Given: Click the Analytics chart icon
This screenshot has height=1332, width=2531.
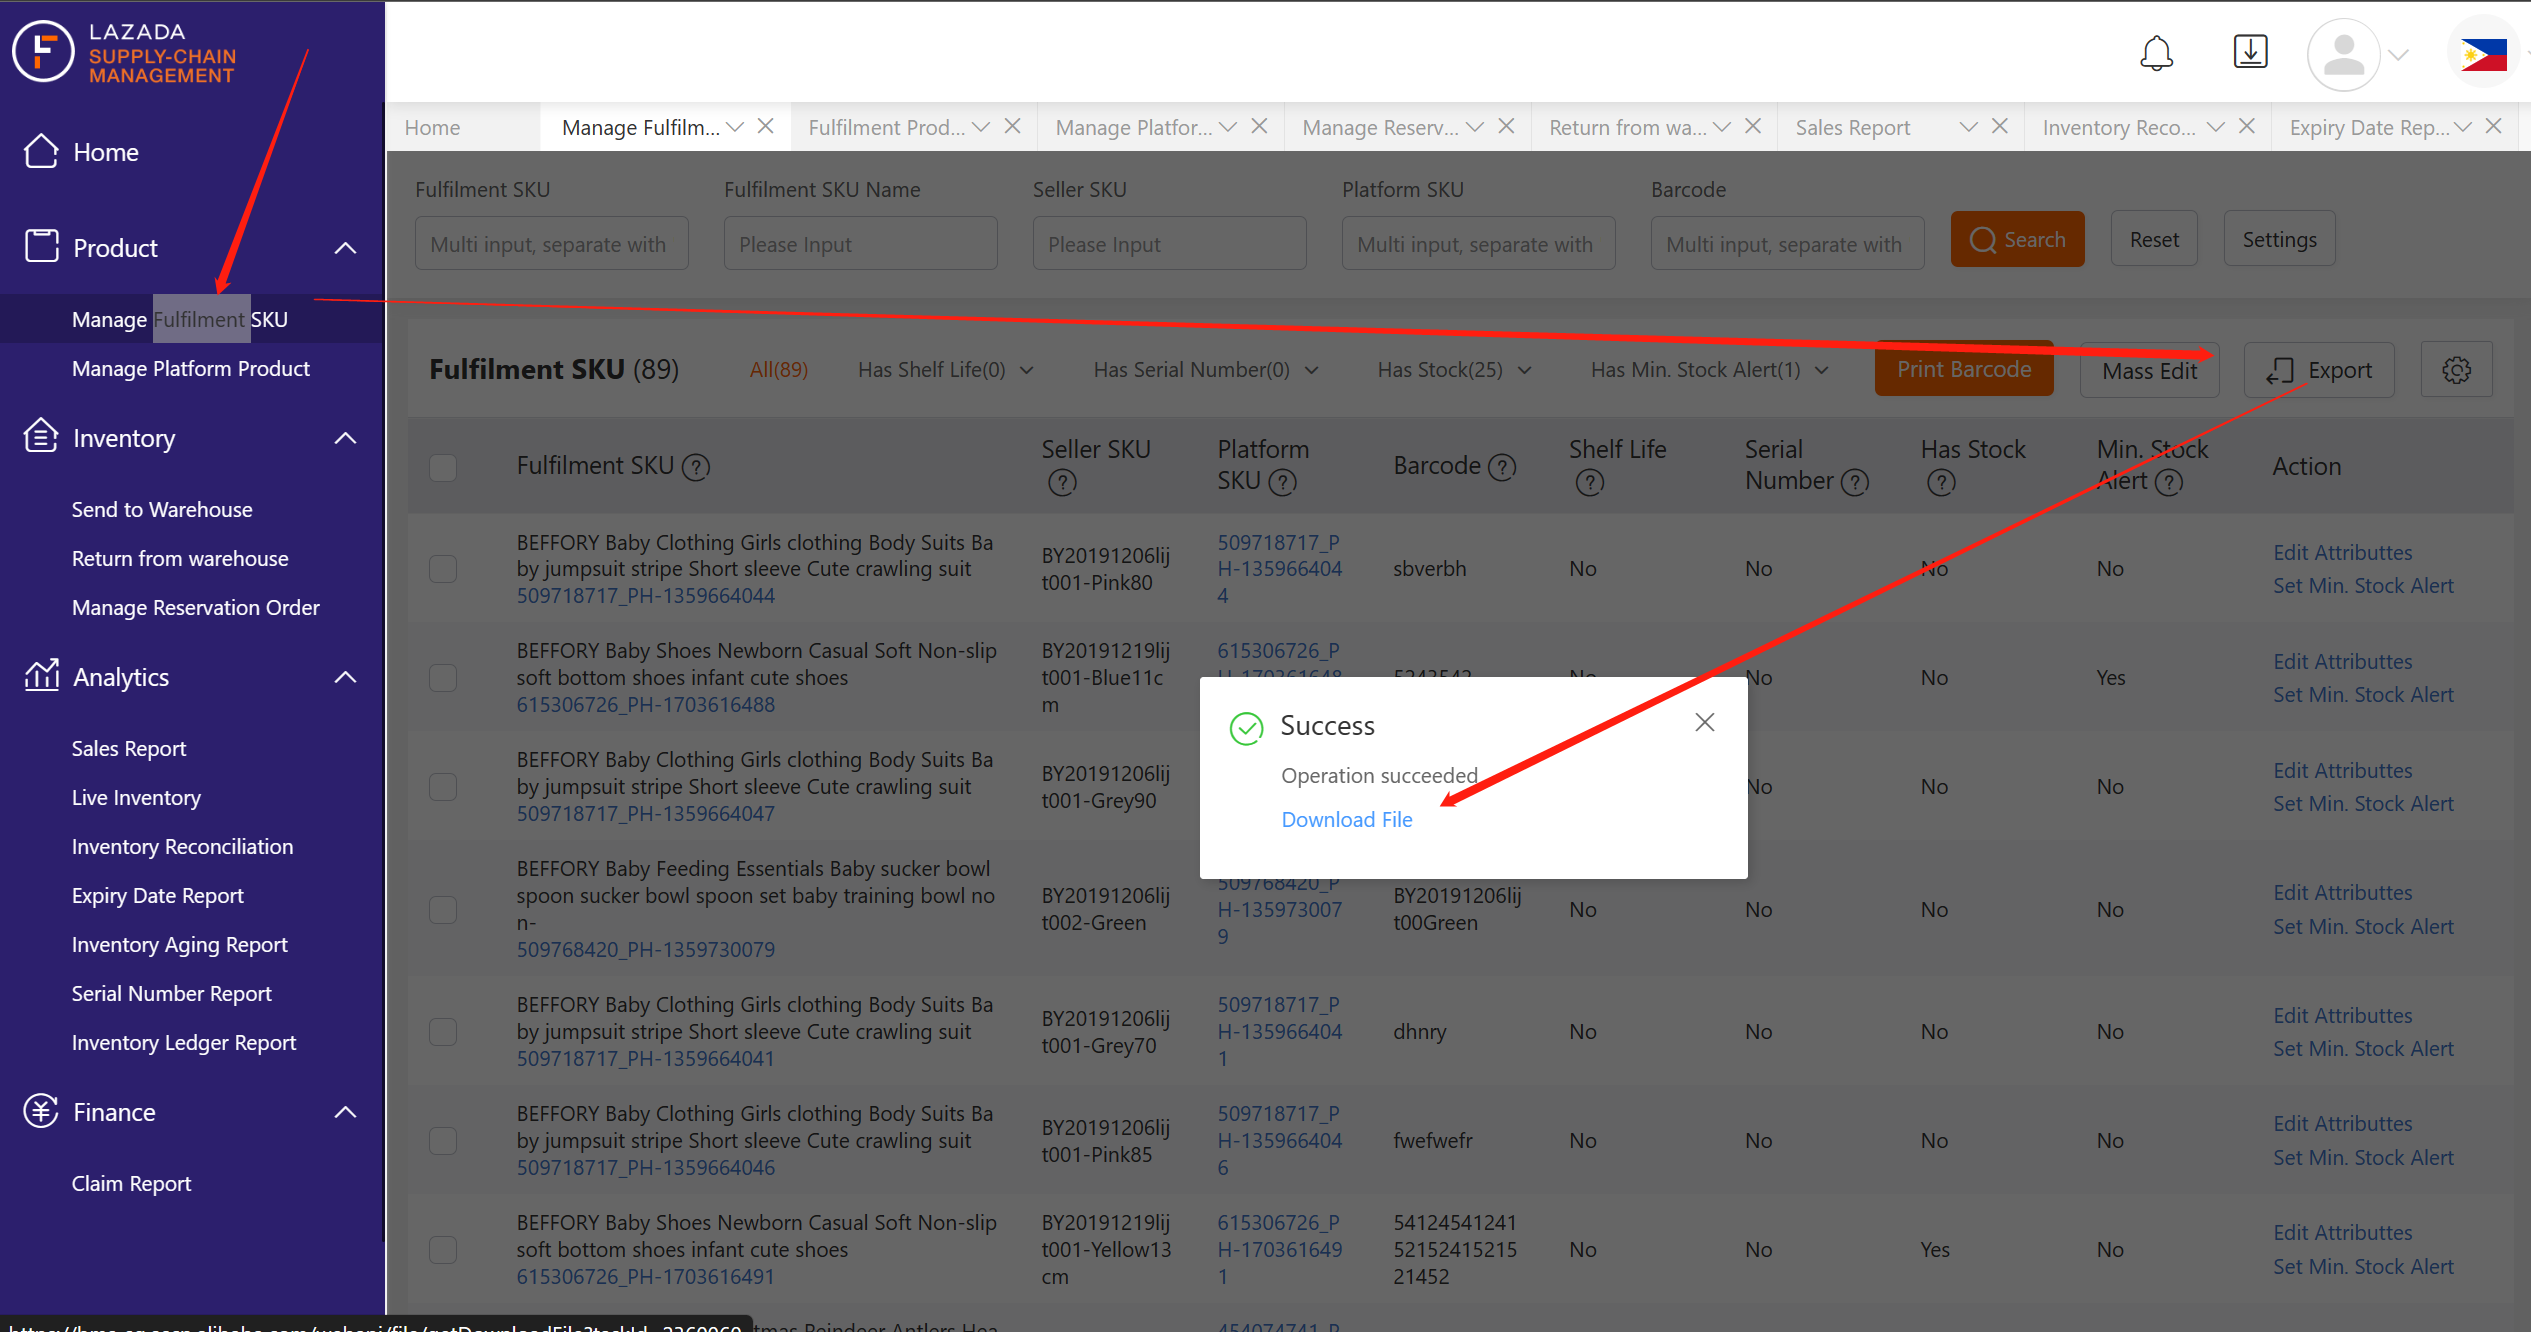Looking at the screenshot, I should tap(41, 676).
